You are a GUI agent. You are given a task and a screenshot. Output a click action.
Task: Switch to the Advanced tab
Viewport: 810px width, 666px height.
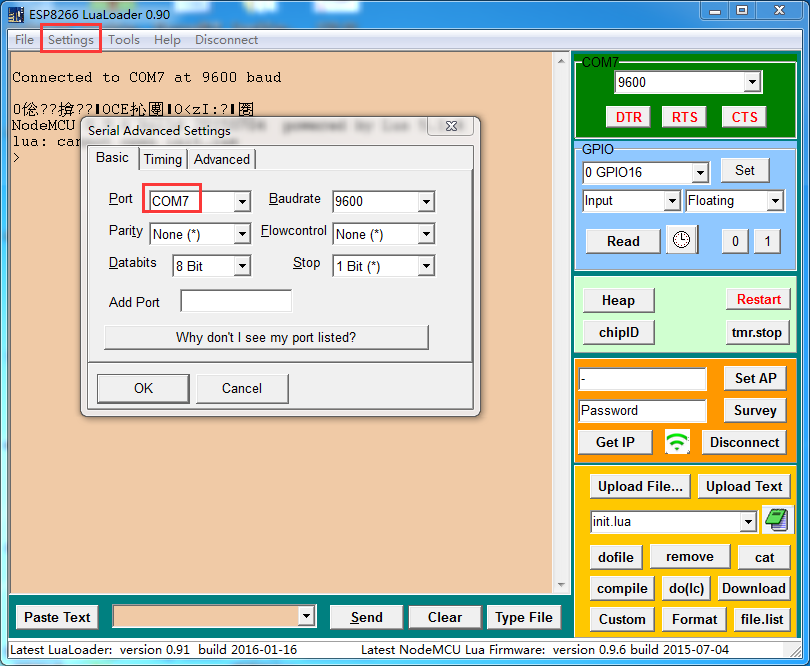222,159
